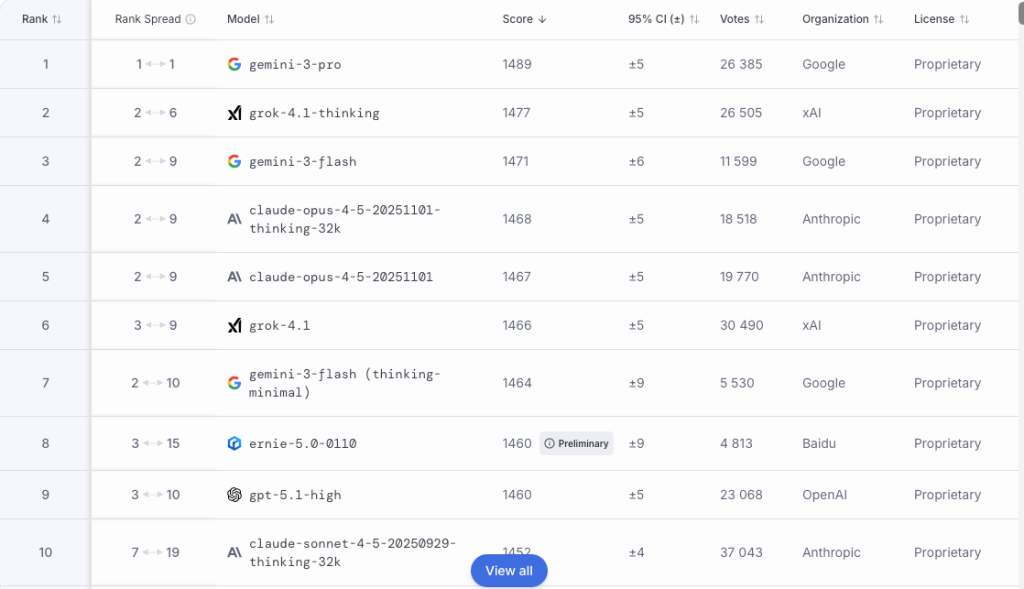1024x589 pixels.
Task: Click the gpt-5.1-high model name
Action: 295,495
